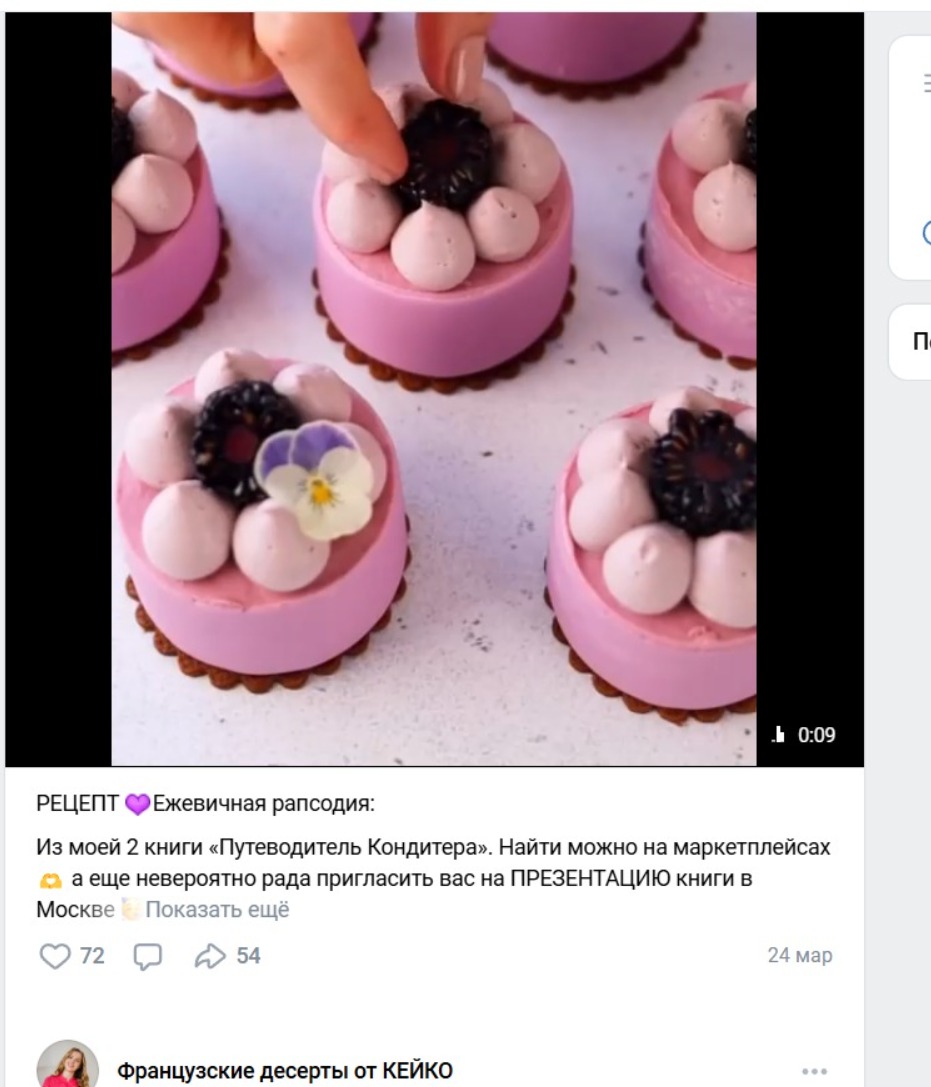This screenshot has width=931, height=1087.
Task: Open the КЕЙКО group avatar photo
Action: point(67,1066)
